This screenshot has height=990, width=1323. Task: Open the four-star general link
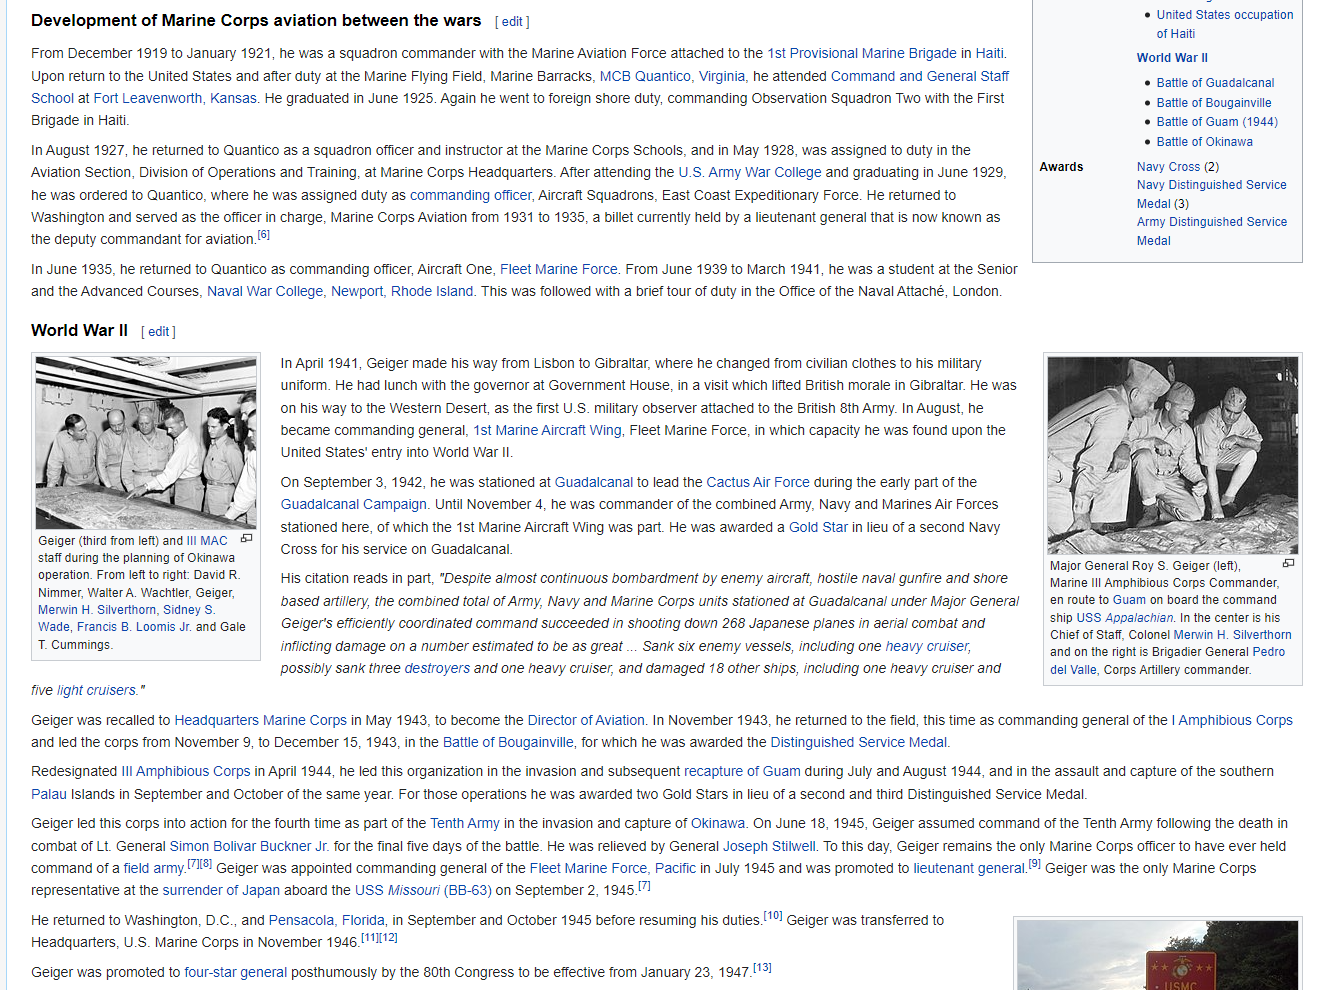click(x=235, y=972)
